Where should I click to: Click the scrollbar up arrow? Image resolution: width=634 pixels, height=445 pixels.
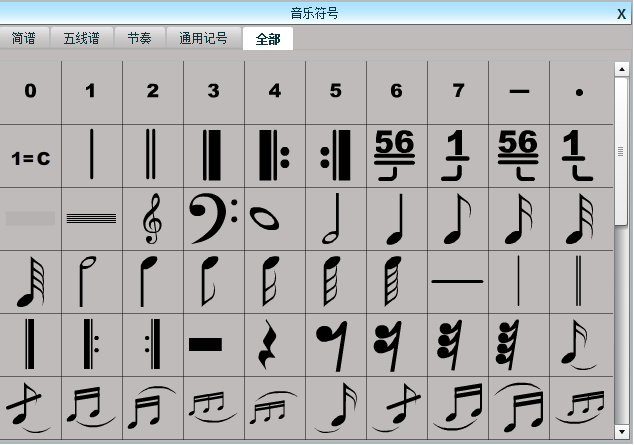(x=621, y=69)
